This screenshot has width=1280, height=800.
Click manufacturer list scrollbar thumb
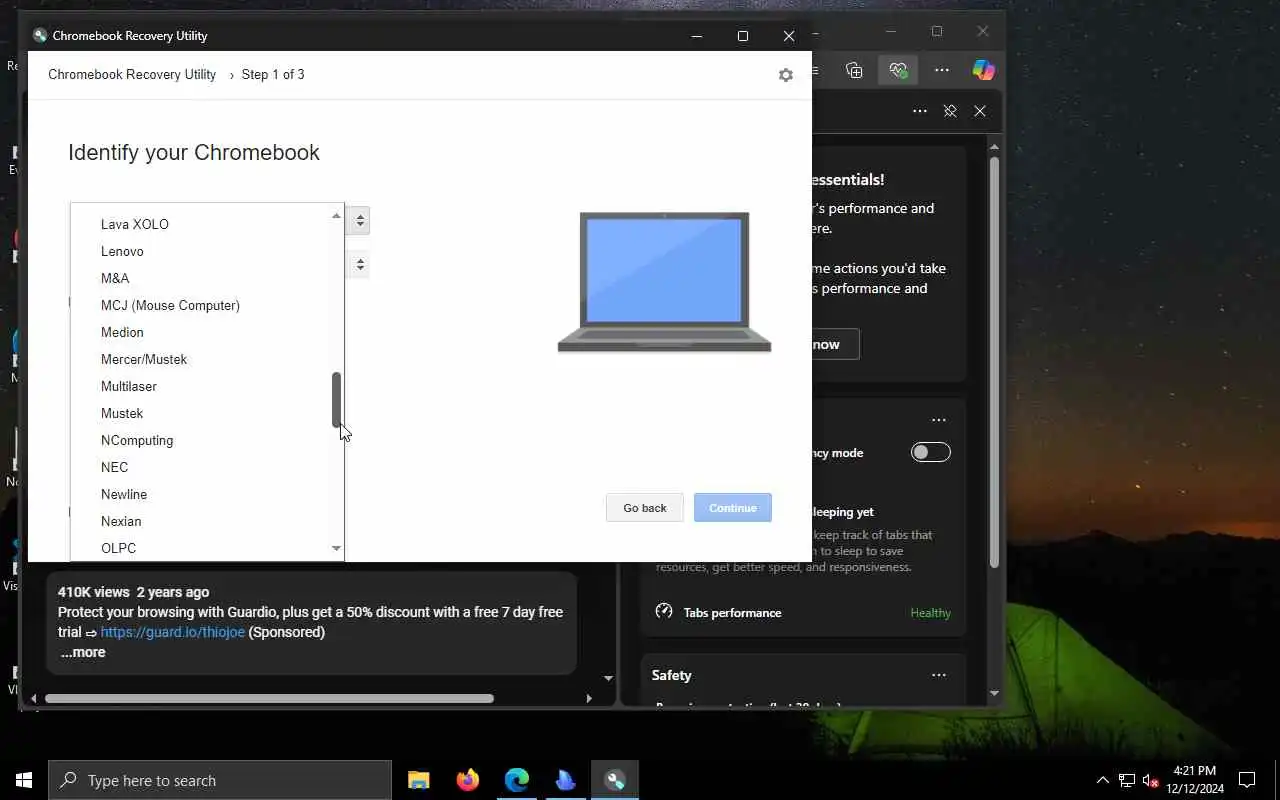337,400
